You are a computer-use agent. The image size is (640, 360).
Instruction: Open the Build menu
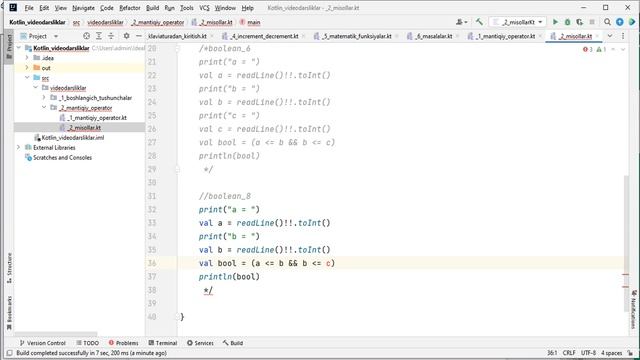[x=152, y=8]
